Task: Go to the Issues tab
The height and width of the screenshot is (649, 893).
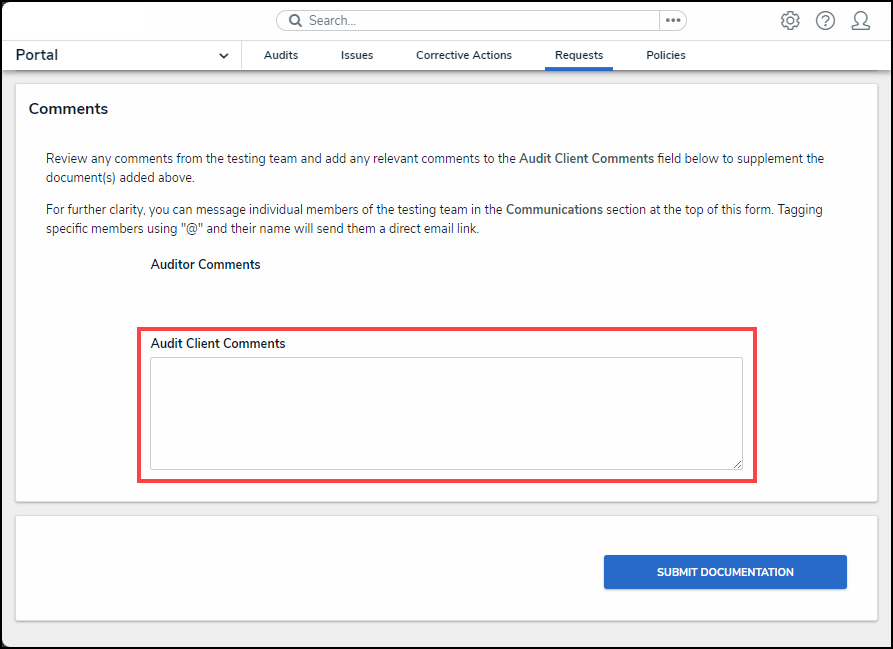Action: tap(357, 56)
